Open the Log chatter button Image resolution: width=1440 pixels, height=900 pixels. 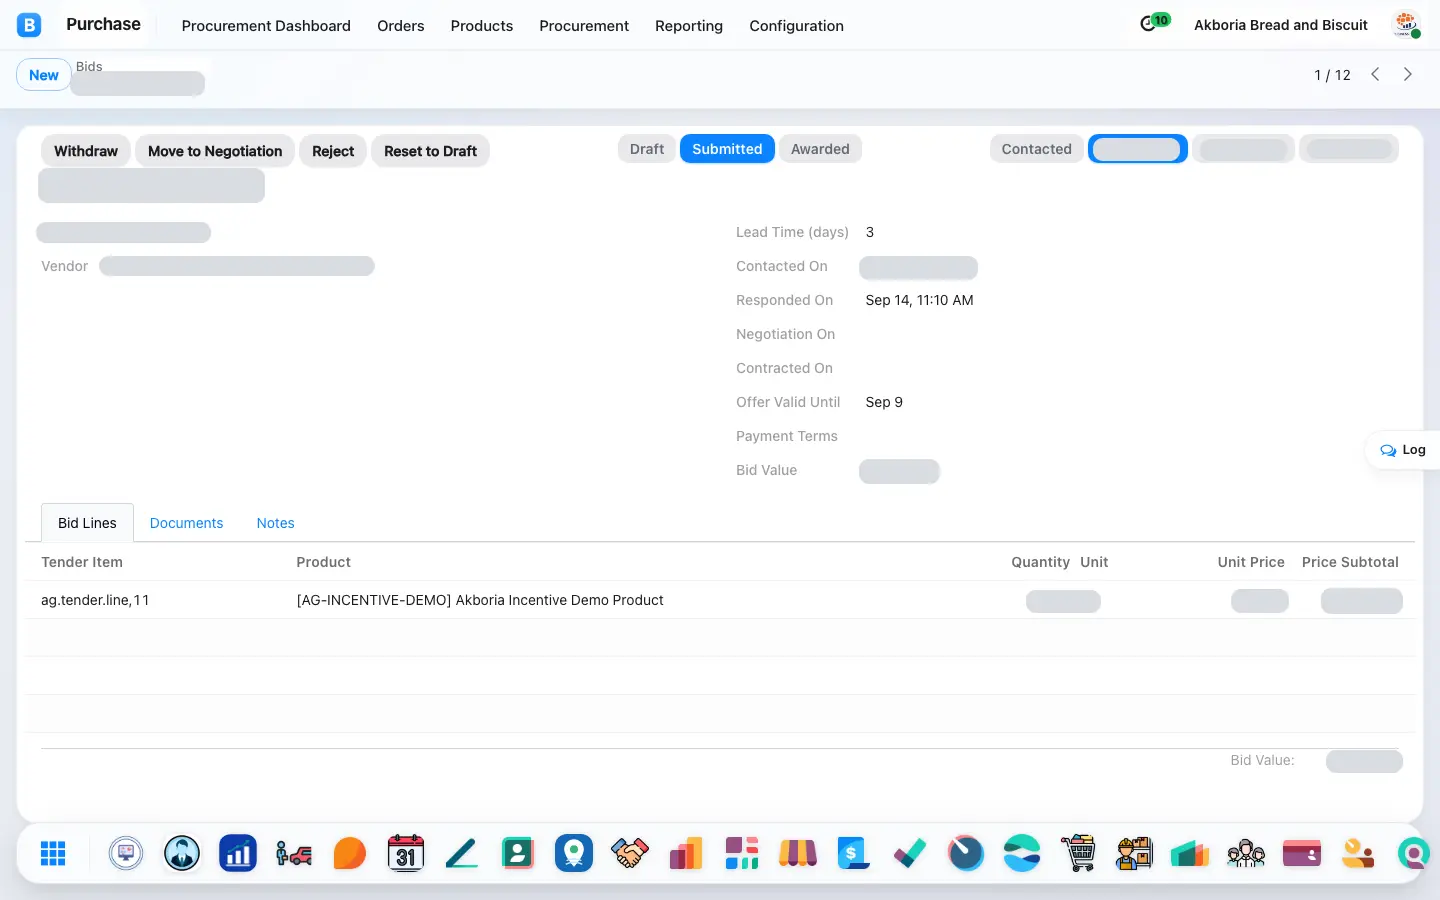click(x=1403, y=450)
